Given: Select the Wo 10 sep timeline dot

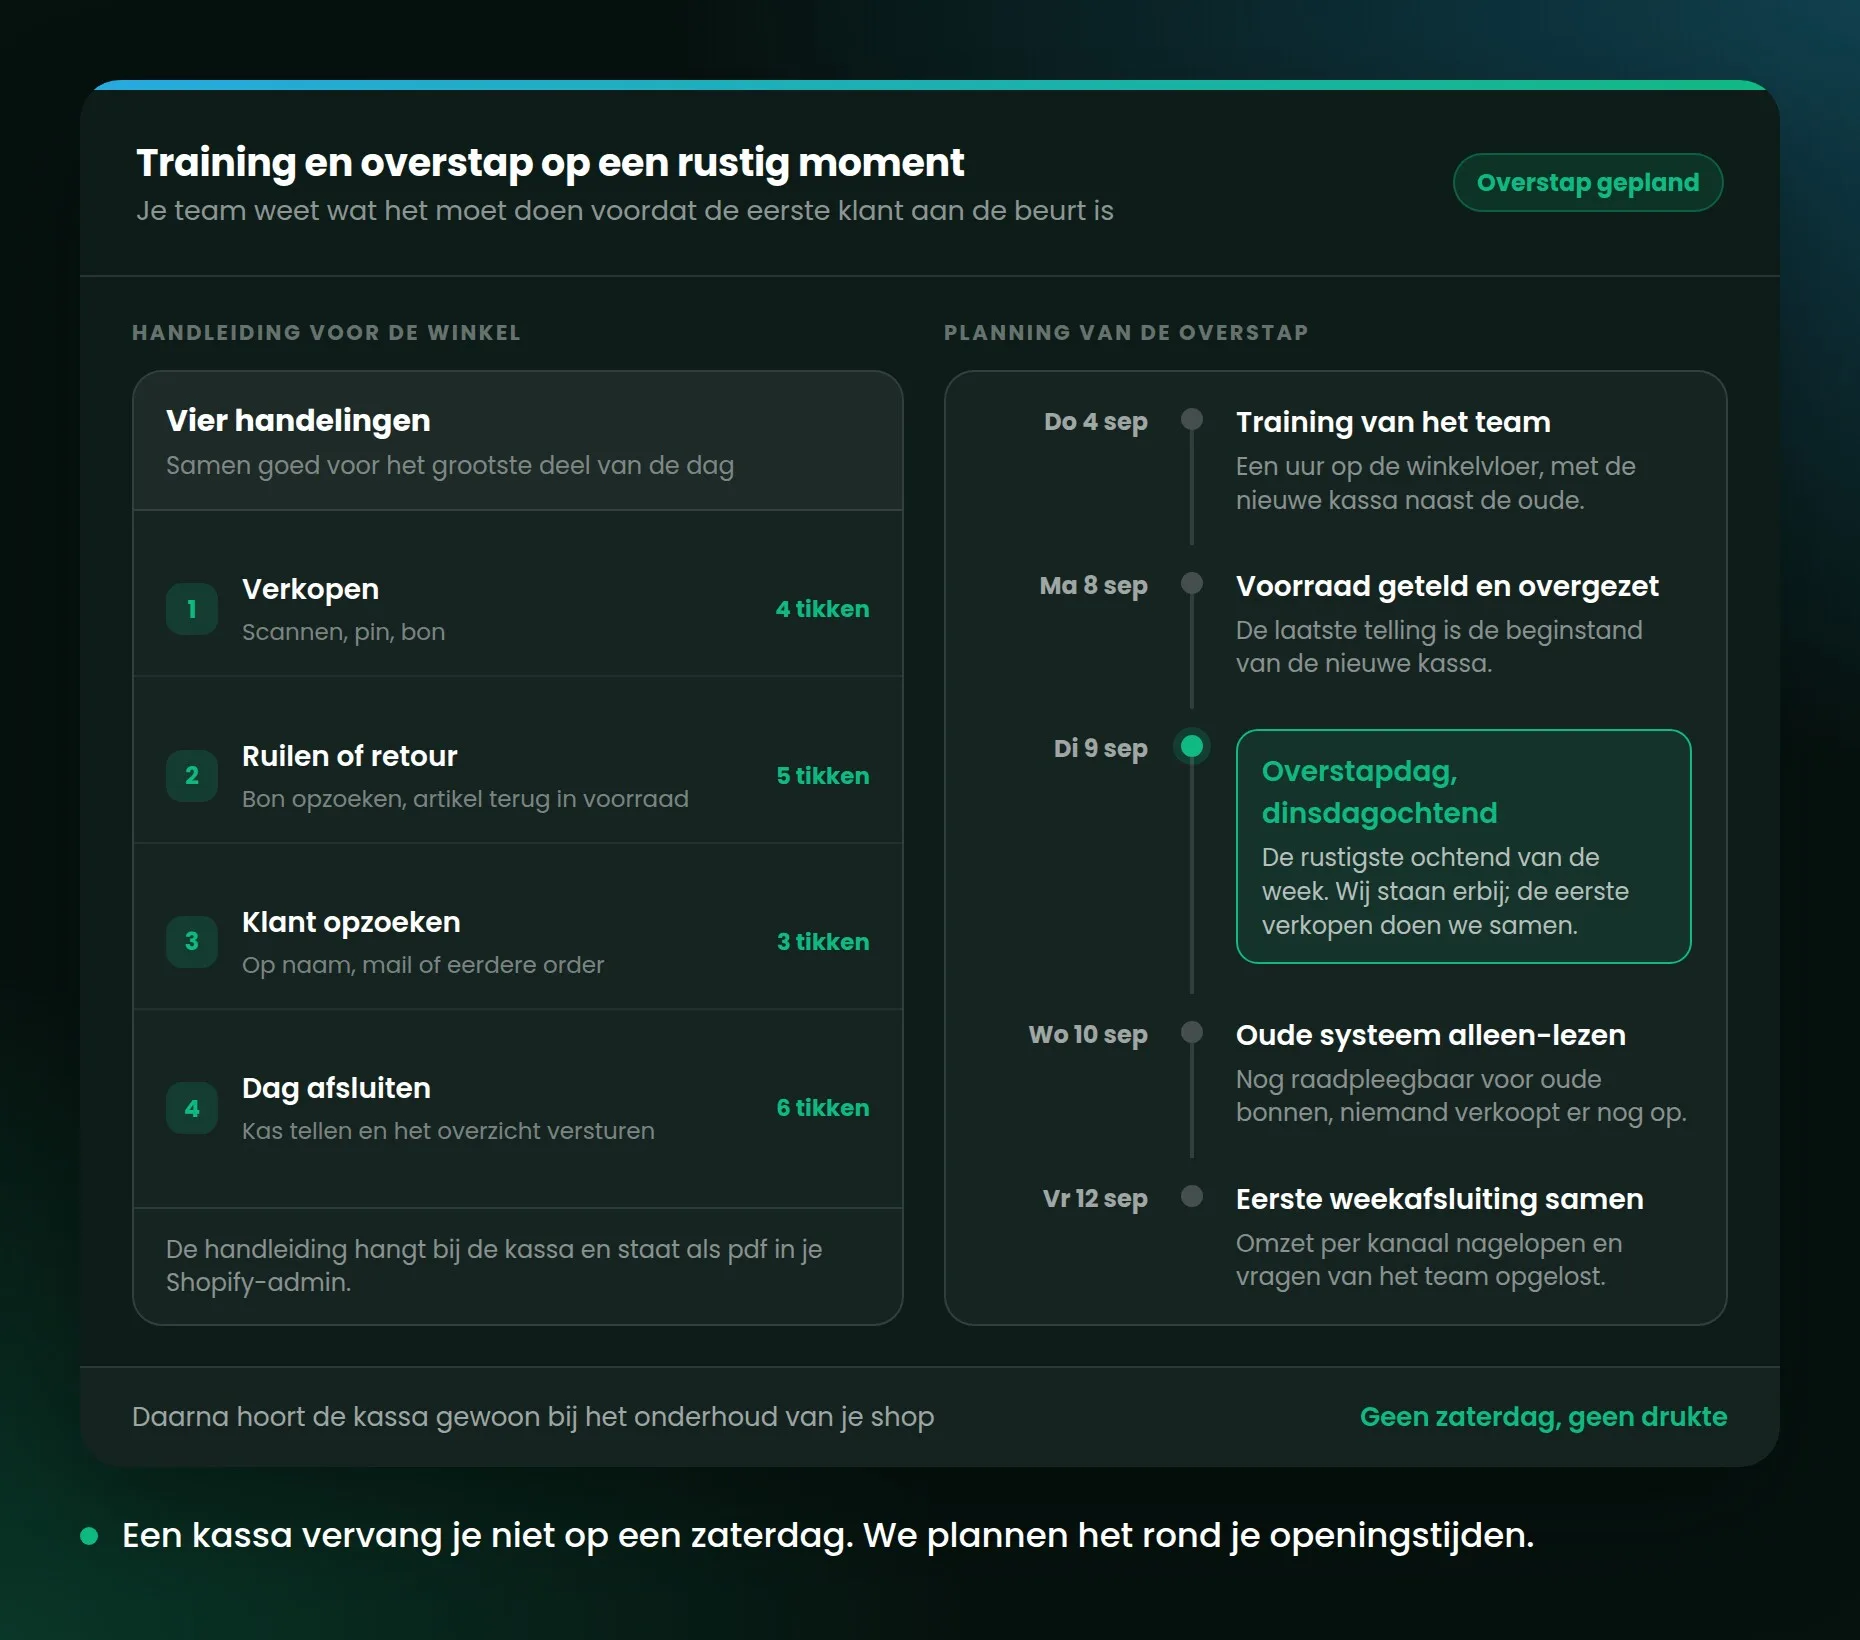Looking at the screenshot, I should [x=1191, y=1032].
